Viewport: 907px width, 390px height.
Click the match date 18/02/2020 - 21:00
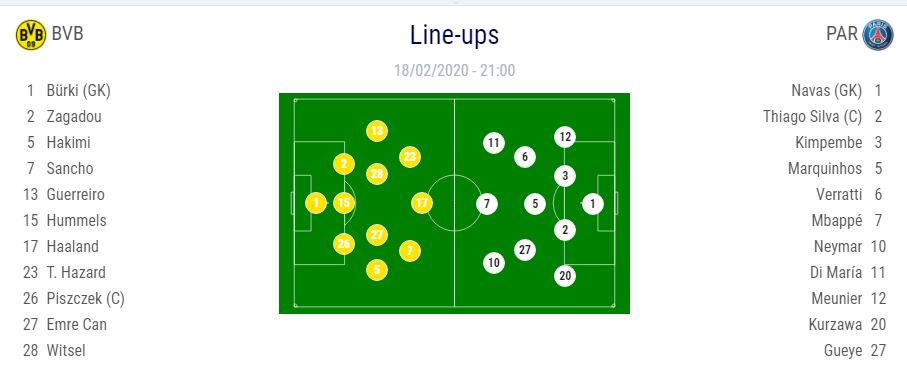point(454,71)
